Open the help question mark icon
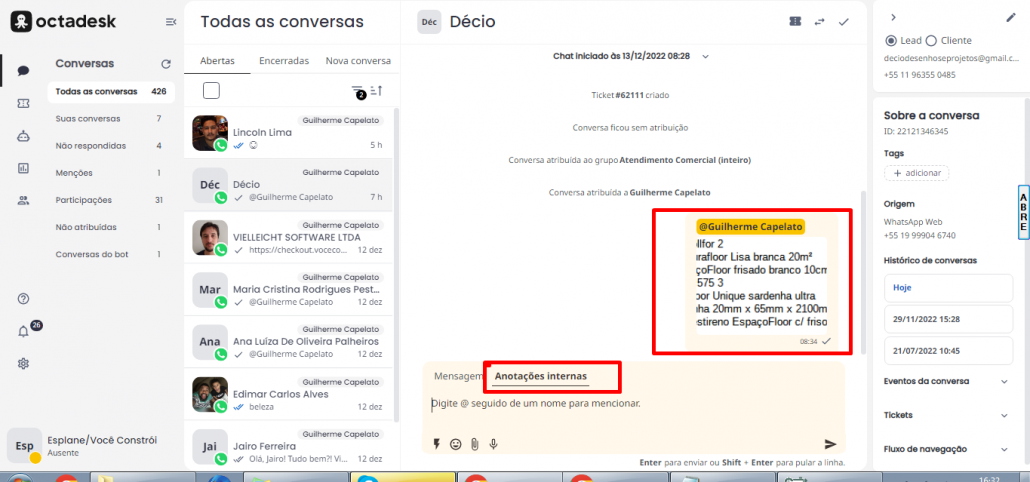The width and height of the screenshot is (1030, 482). (x=23, y=298)
